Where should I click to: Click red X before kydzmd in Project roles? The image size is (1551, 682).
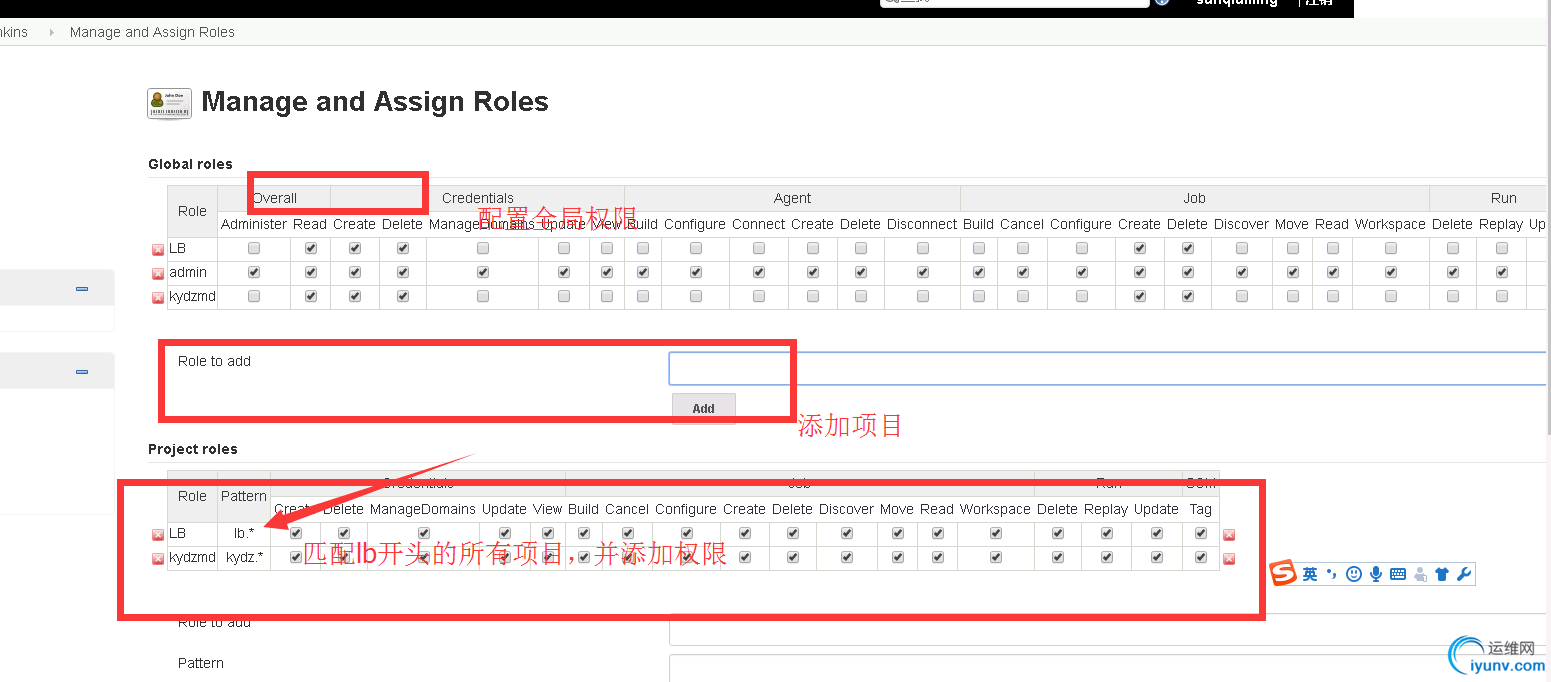[x=157, y=559]
